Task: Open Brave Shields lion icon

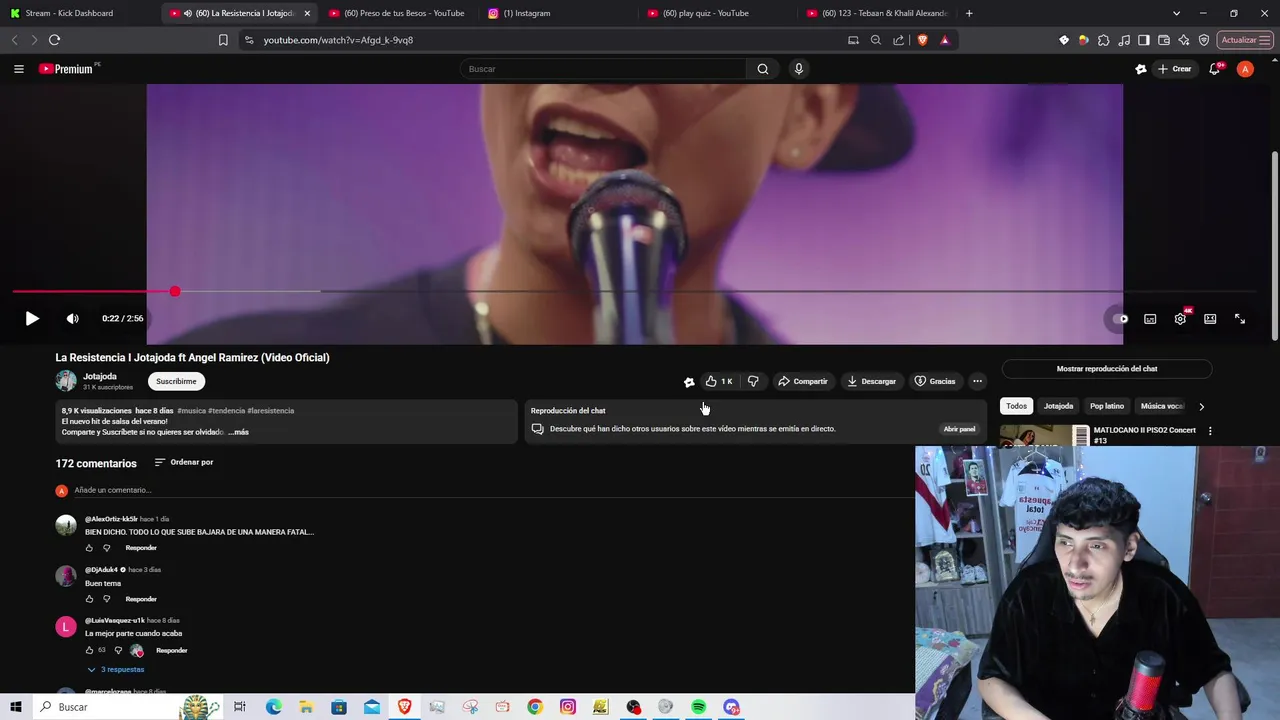Action: [x=922, y=40]
